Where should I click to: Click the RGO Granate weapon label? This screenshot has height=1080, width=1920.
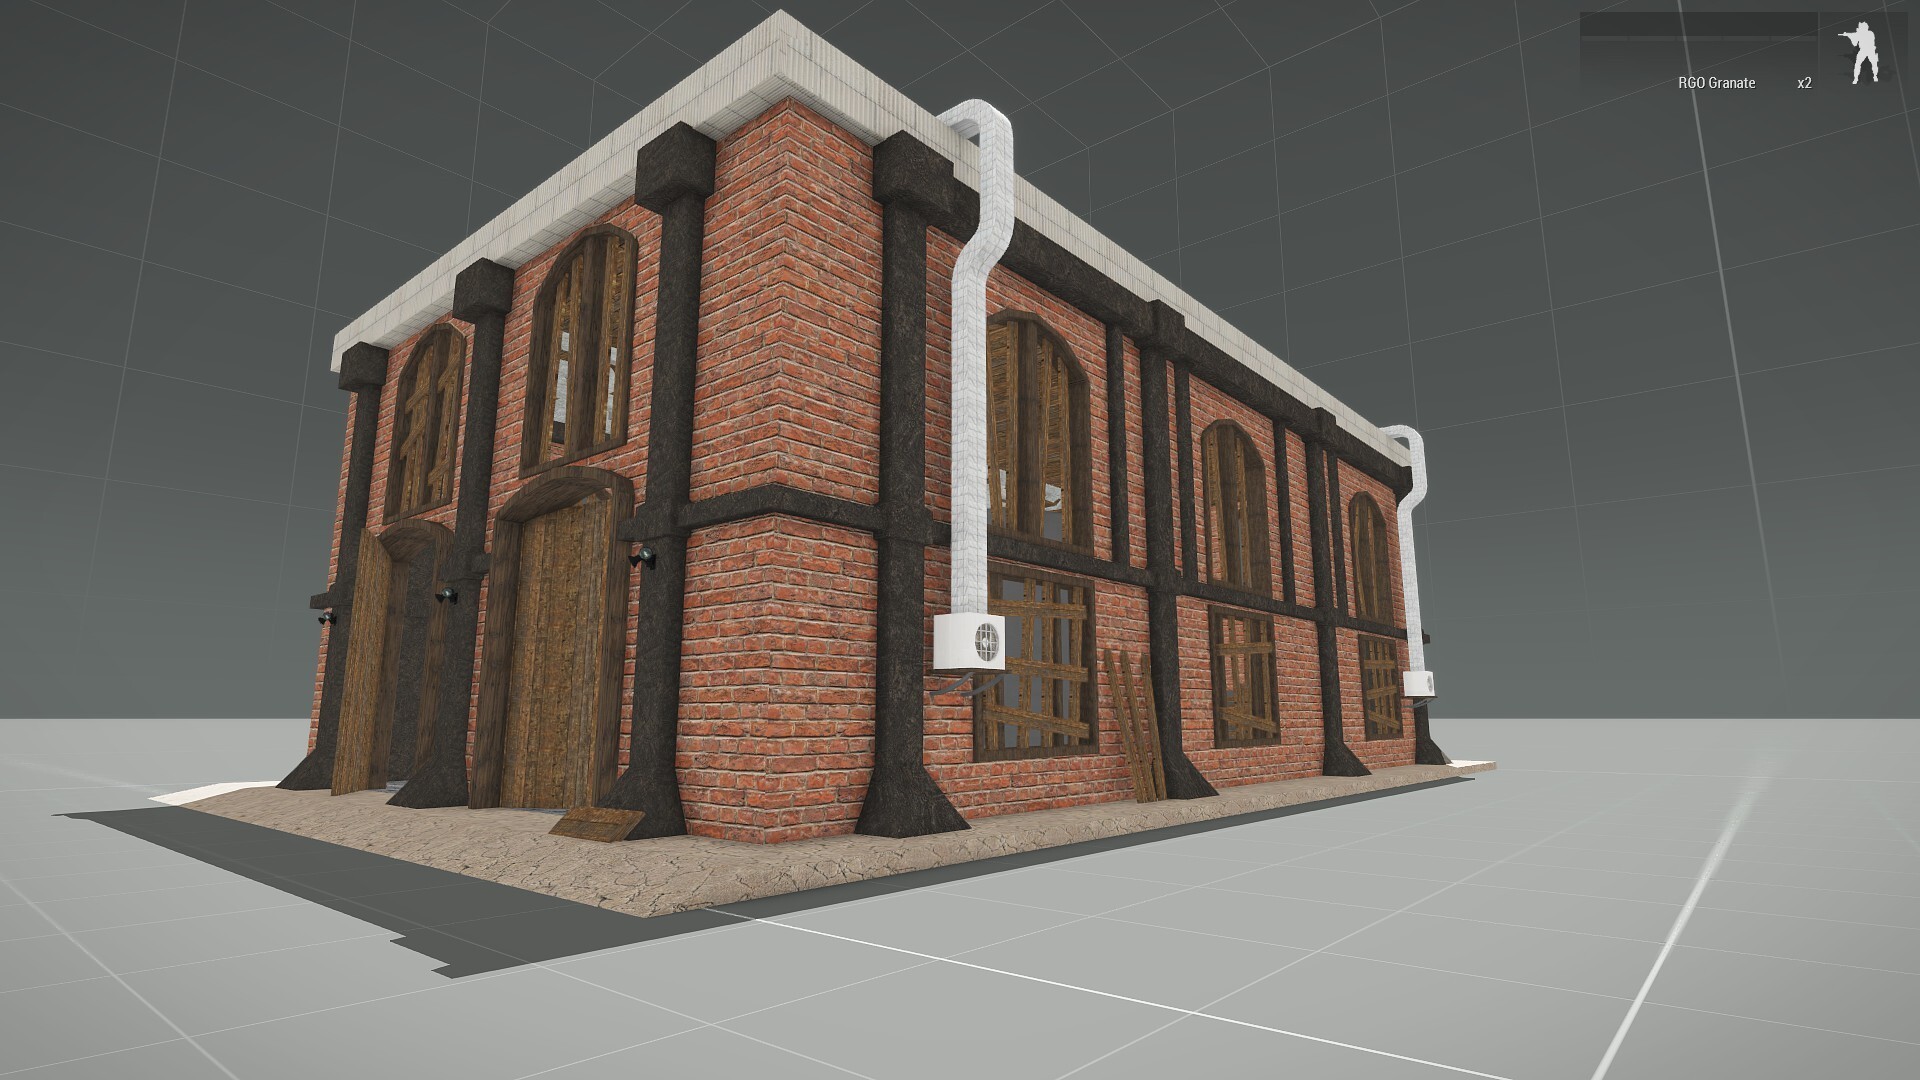click(x=1716, y=83)
